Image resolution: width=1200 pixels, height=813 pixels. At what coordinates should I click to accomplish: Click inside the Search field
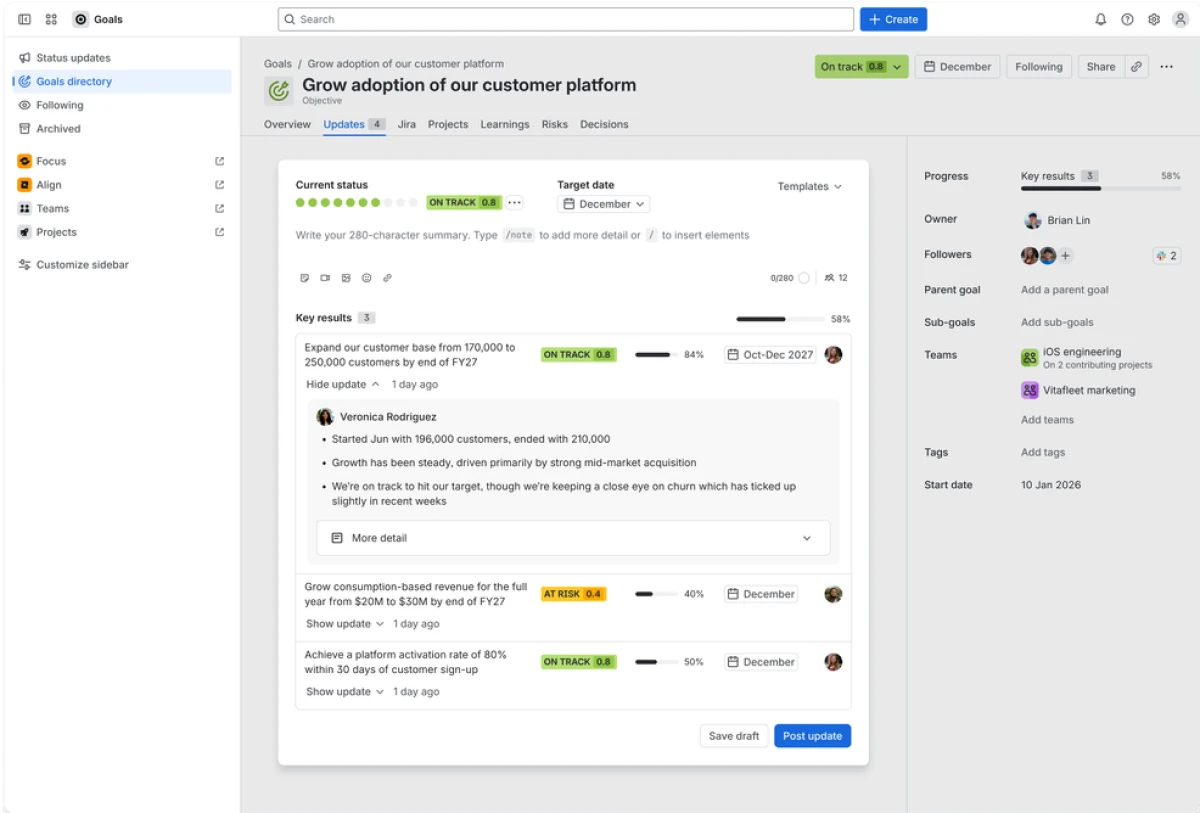pyautogui.click(x=565, y=19)
